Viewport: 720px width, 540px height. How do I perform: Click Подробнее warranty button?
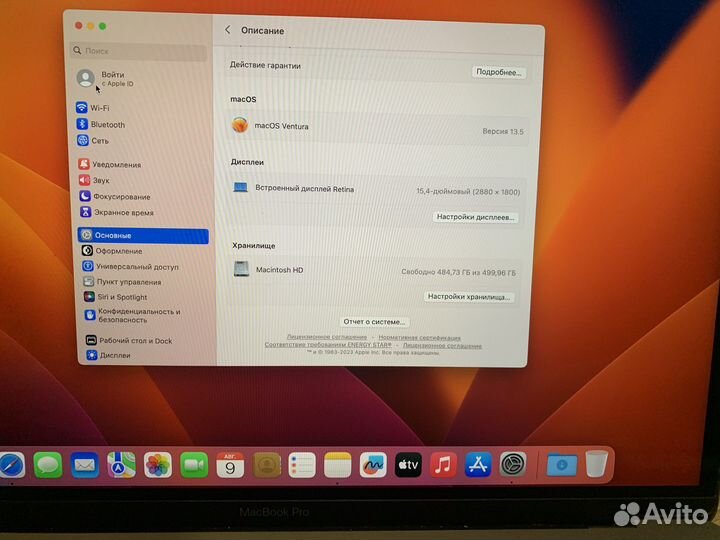click(498, 72)
